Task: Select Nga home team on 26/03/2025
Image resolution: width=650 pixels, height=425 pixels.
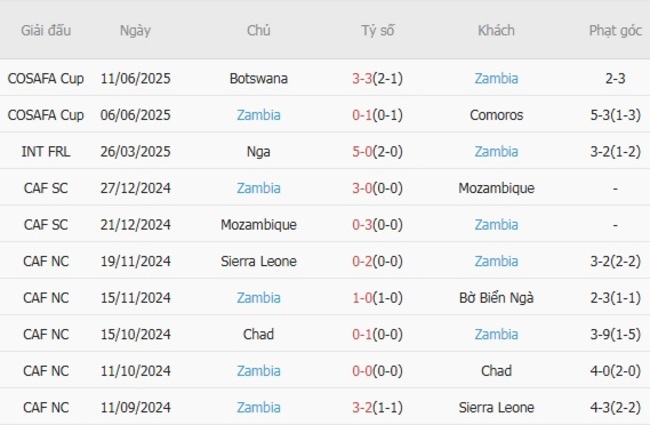Action: coord(259,152)
